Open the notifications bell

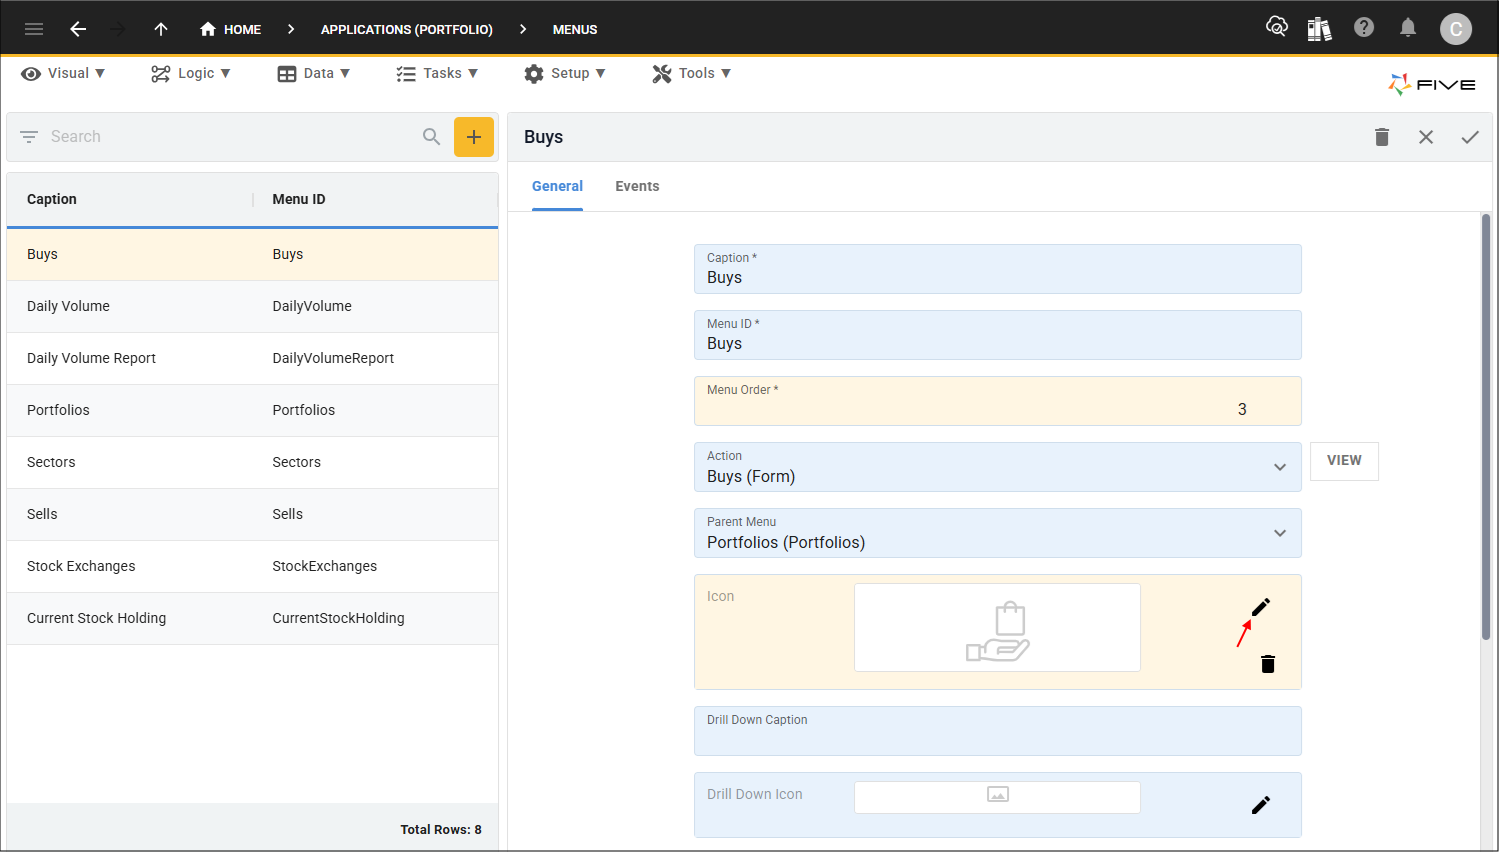click(1408, 28)
